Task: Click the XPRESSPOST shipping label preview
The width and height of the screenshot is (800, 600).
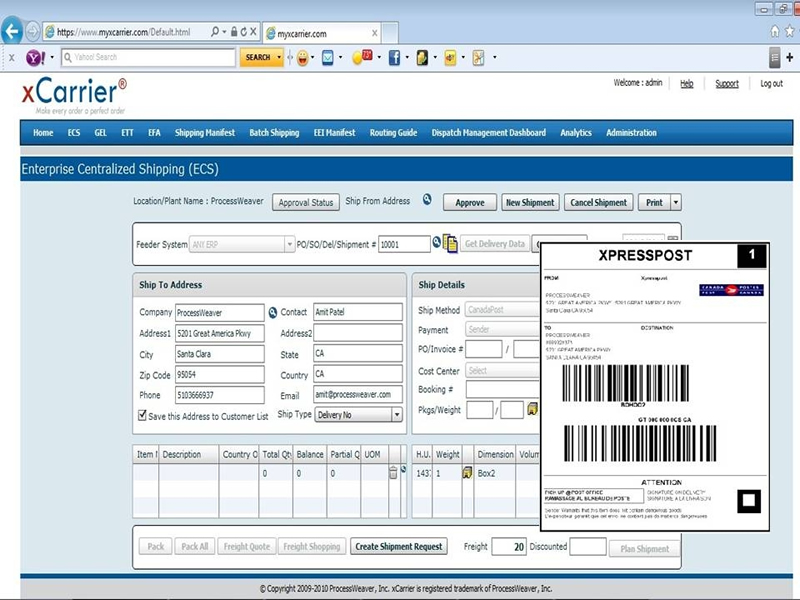Action: (655, 387)
